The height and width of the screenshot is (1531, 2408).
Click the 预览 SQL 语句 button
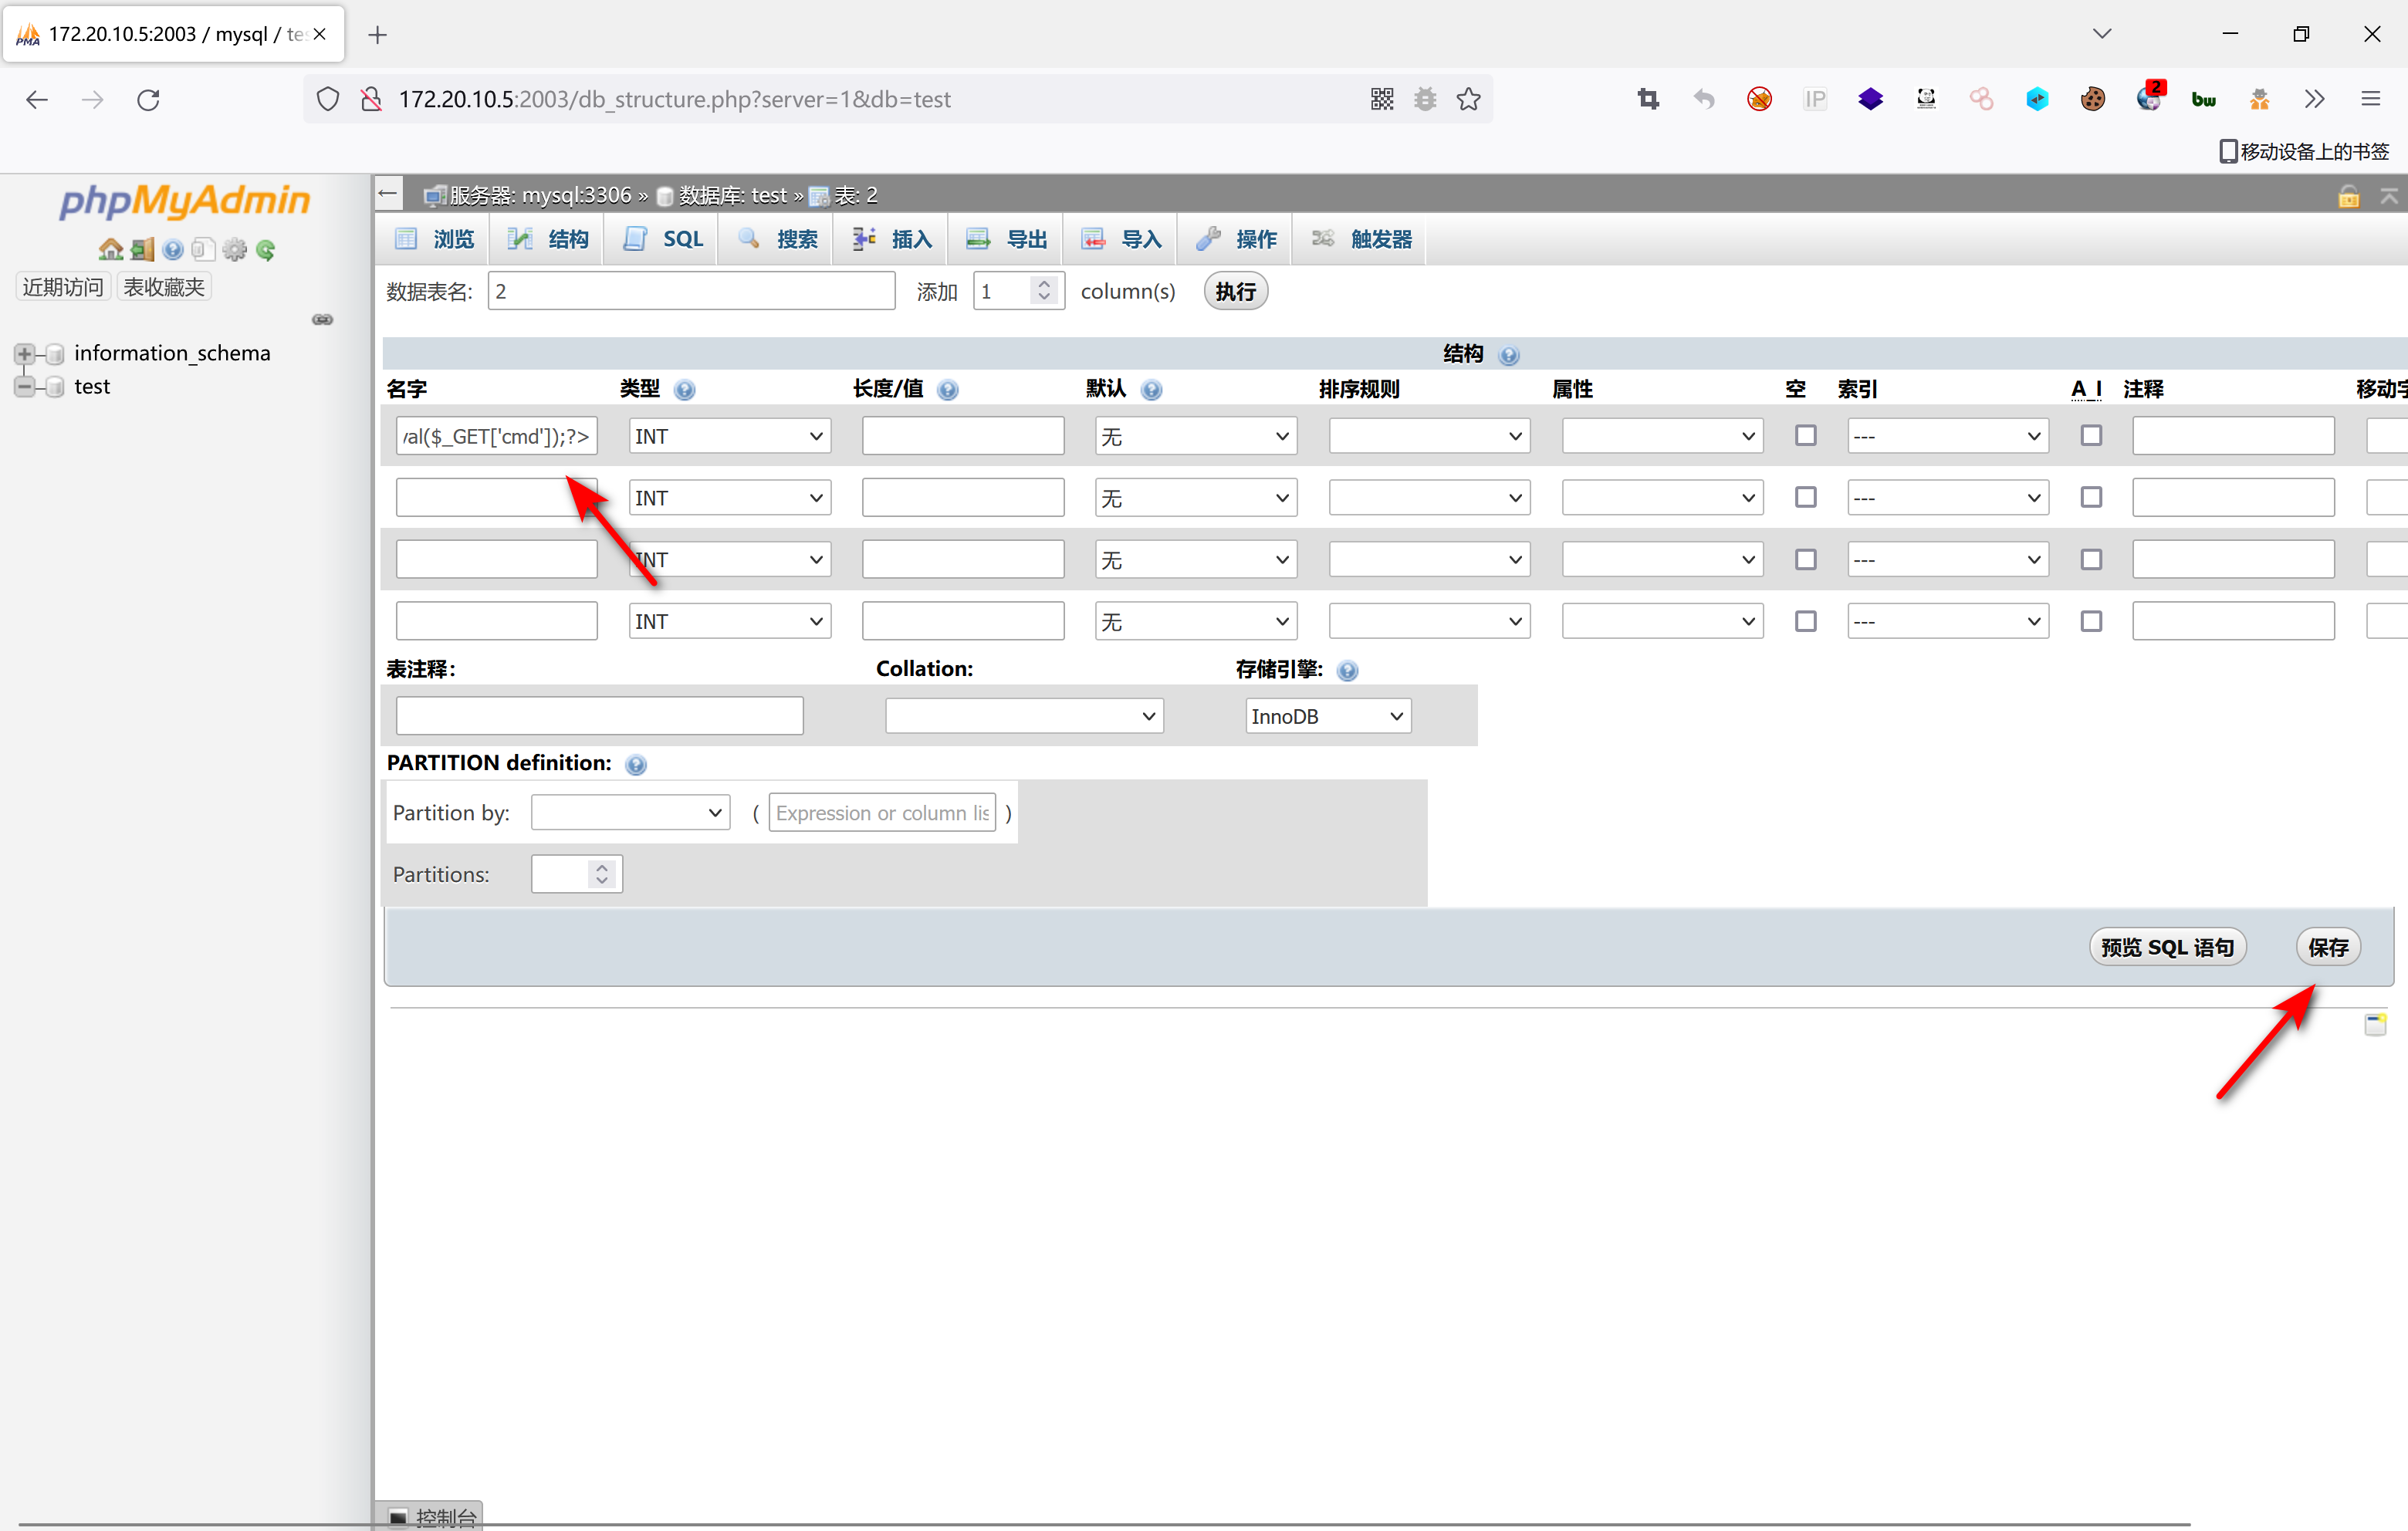pos(2167,947)
